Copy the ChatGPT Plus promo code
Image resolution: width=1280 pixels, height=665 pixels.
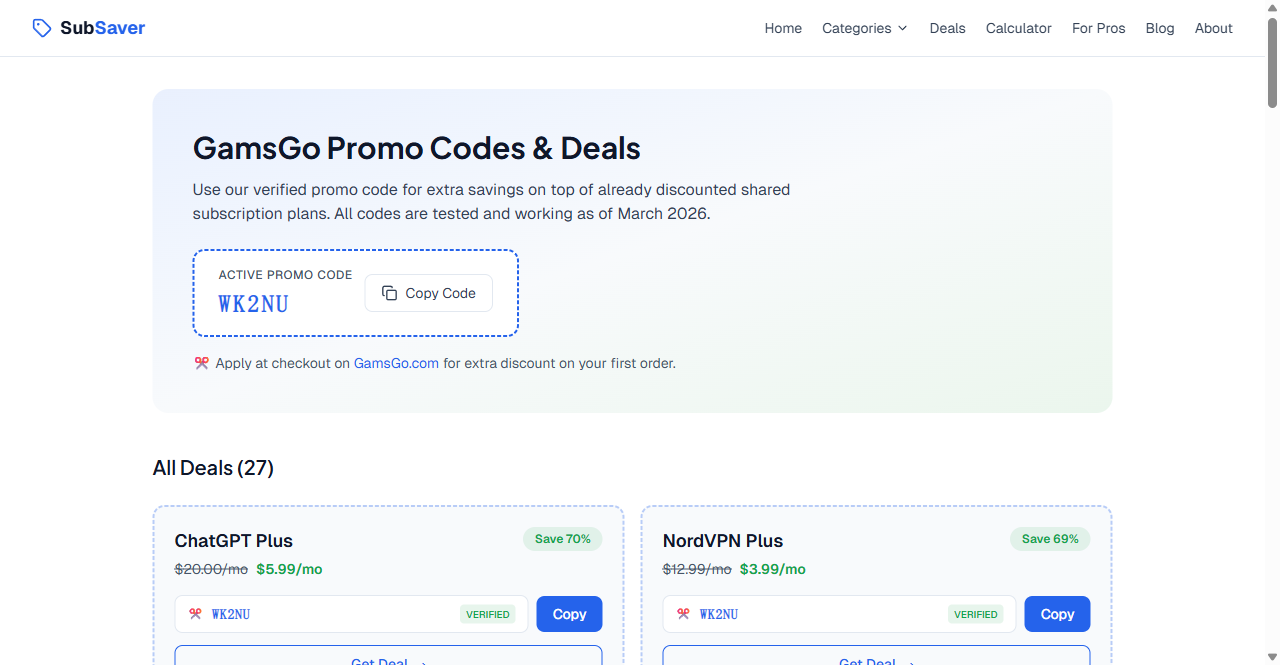(569, 614)
